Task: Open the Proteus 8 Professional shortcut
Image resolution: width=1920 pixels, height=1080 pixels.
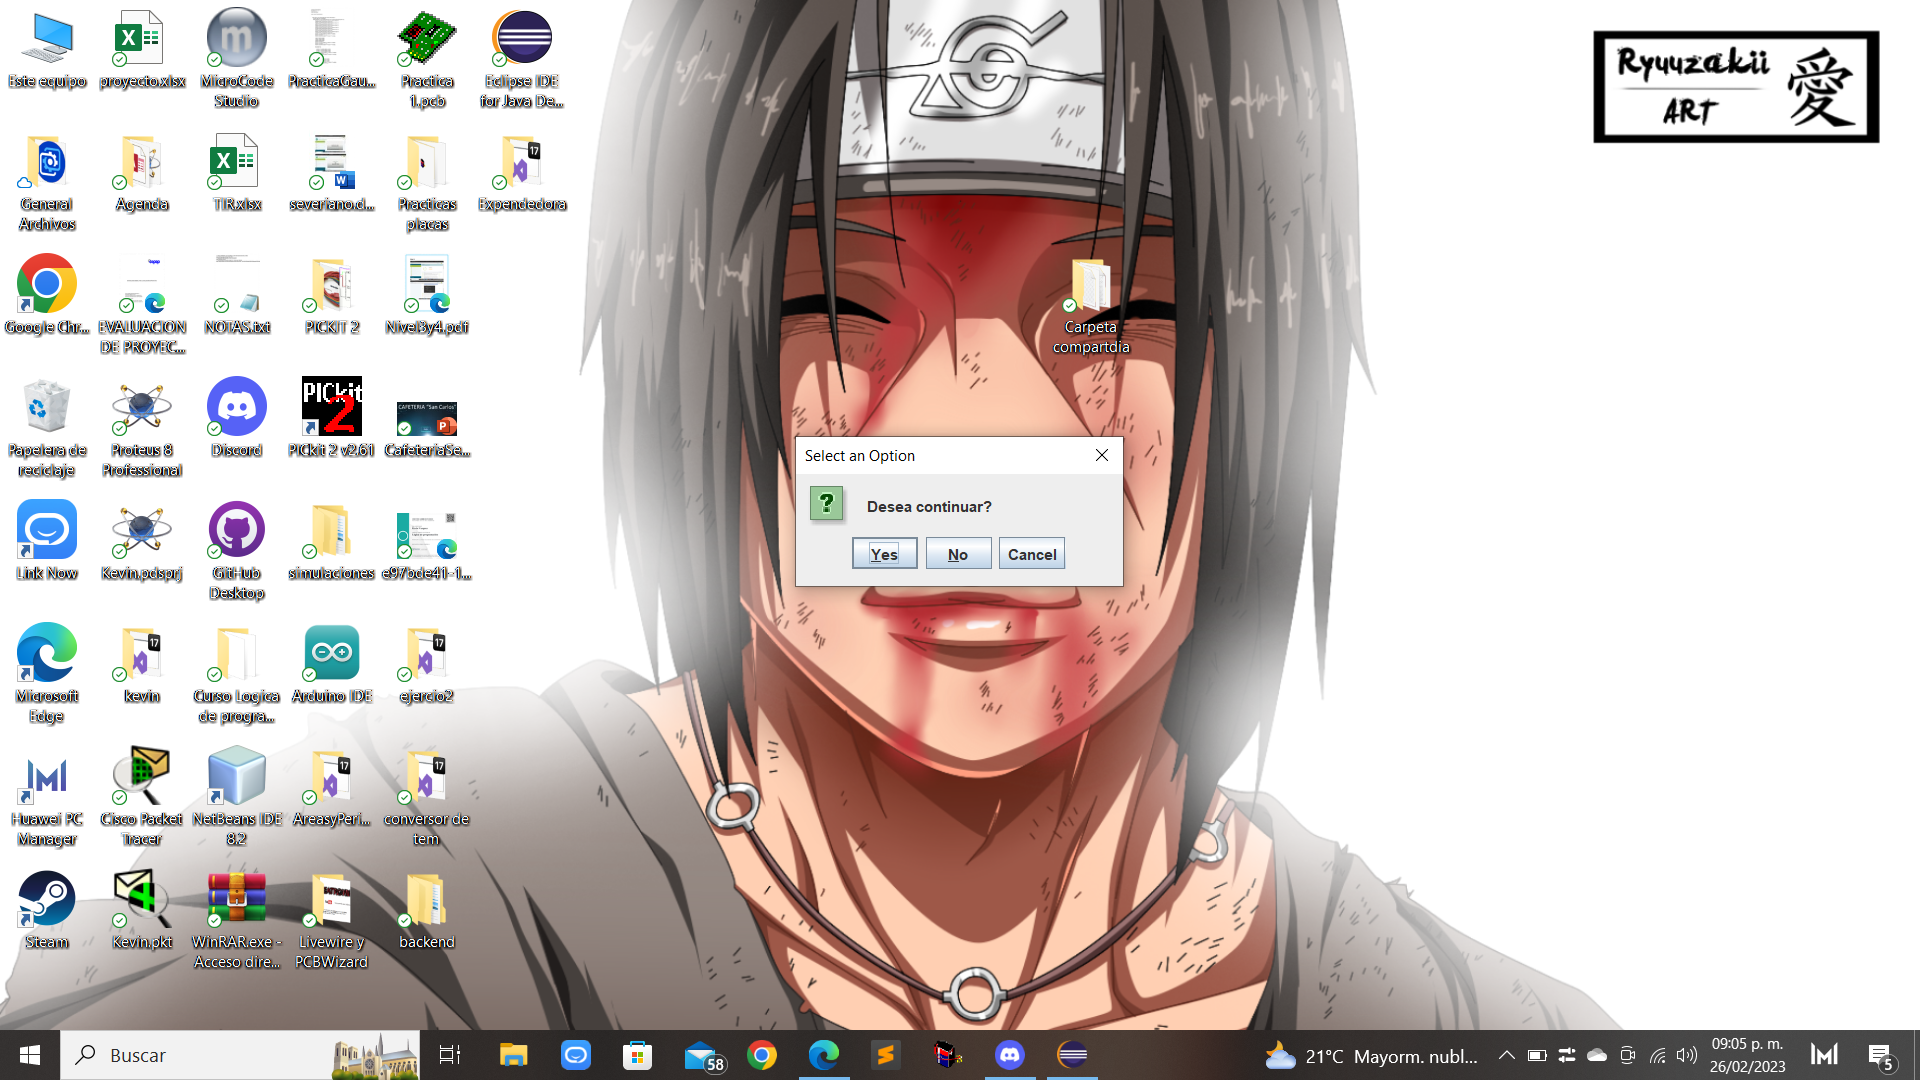Action: [142, 408]
